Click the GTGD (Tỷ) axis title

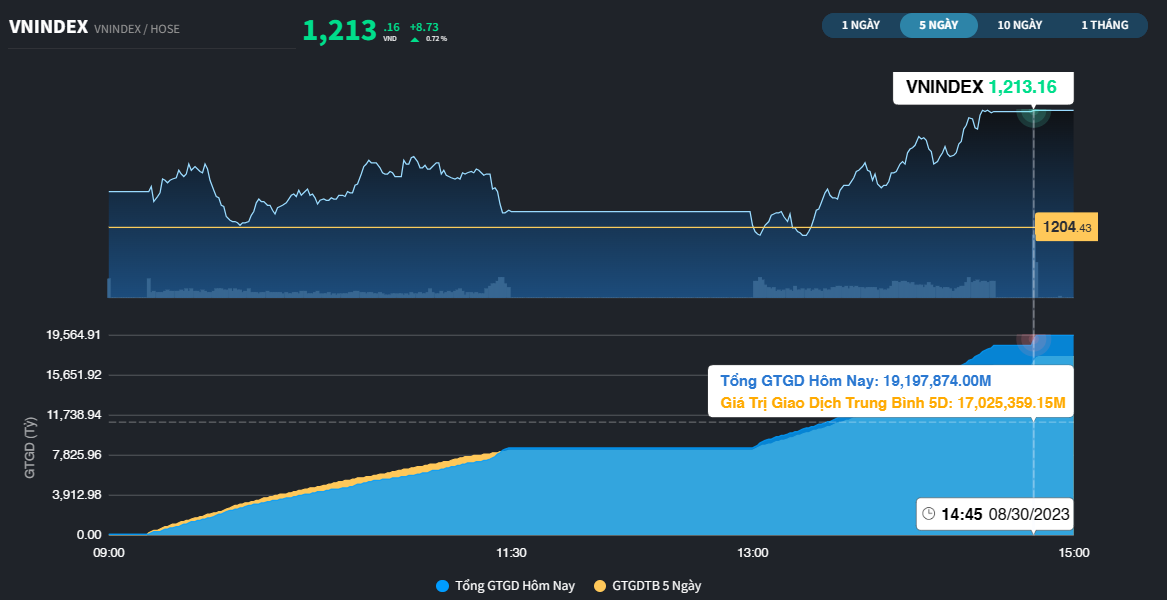click(x=31, y=446)
